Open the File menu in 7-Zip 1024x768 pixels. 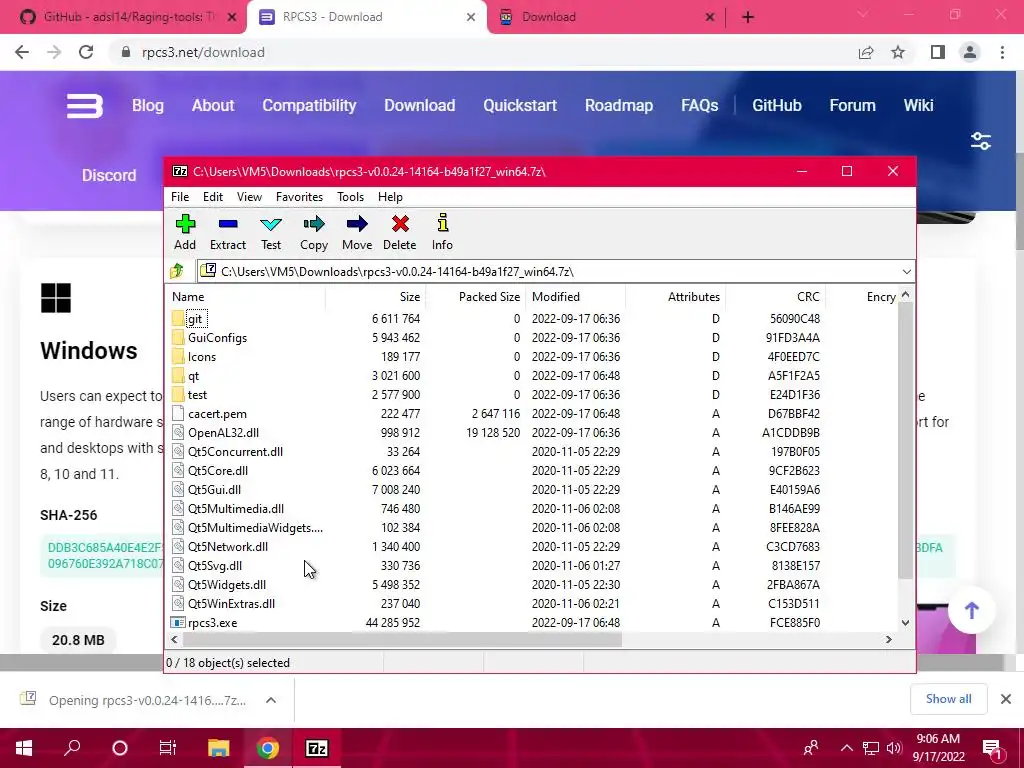click(x=180, y=197)
